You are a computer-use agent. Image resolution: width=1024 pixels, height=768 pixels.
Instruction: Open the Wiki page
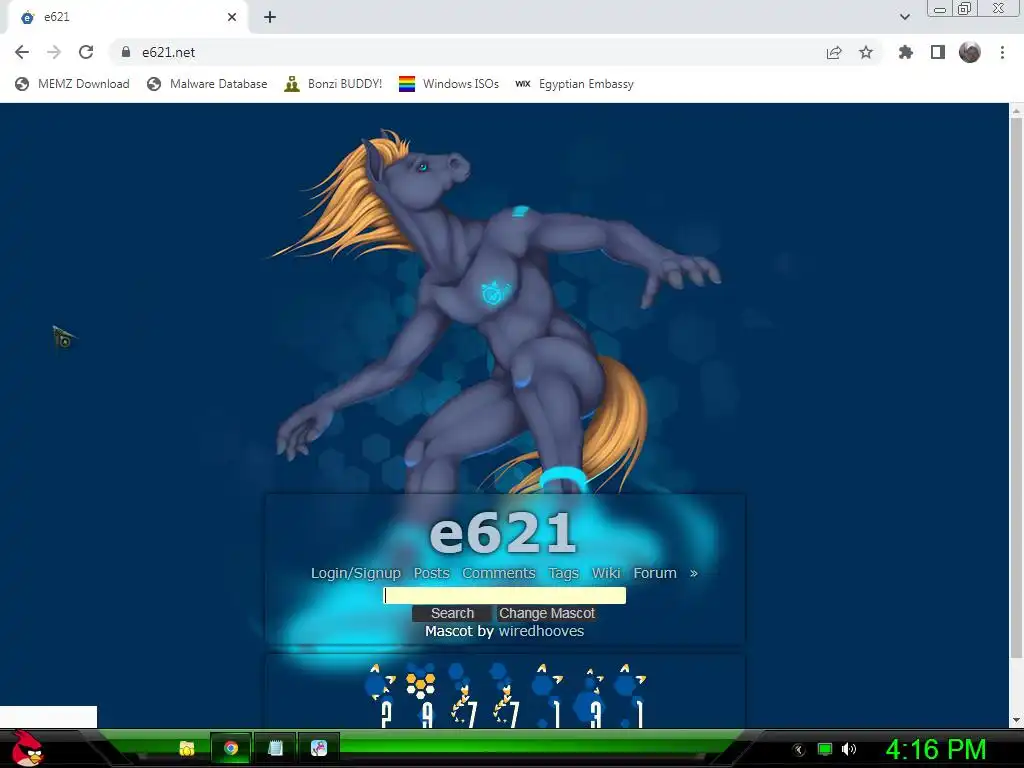coord(606,573)
